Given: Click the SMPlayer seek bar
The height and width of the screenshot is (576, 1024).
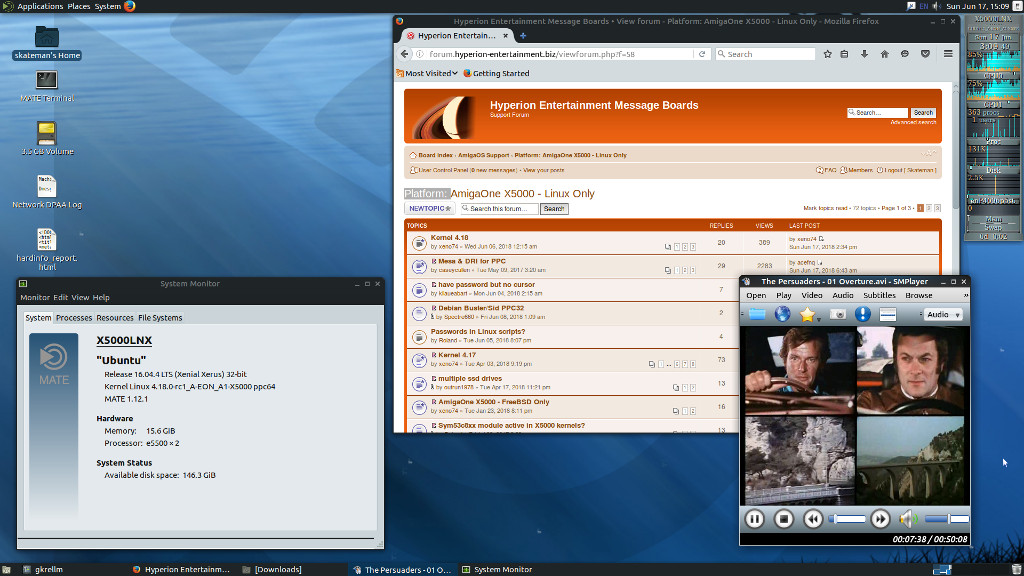Looking at the screenshot, I should (x=847, y=519).
